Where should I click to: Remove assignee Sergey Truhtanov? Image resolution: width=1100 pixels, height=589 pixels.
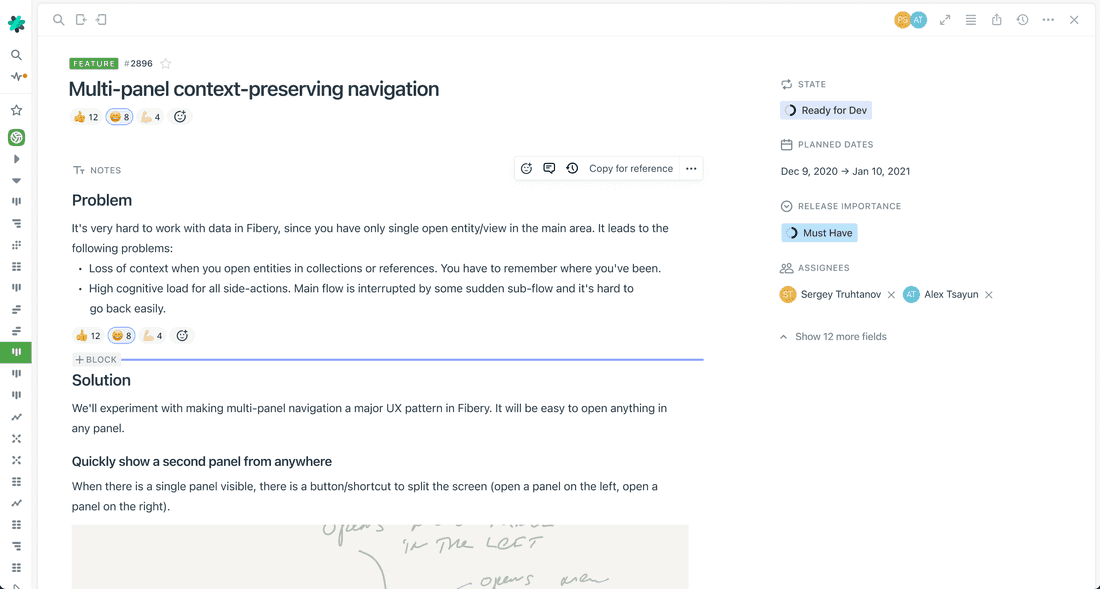[x=891, y=295]
